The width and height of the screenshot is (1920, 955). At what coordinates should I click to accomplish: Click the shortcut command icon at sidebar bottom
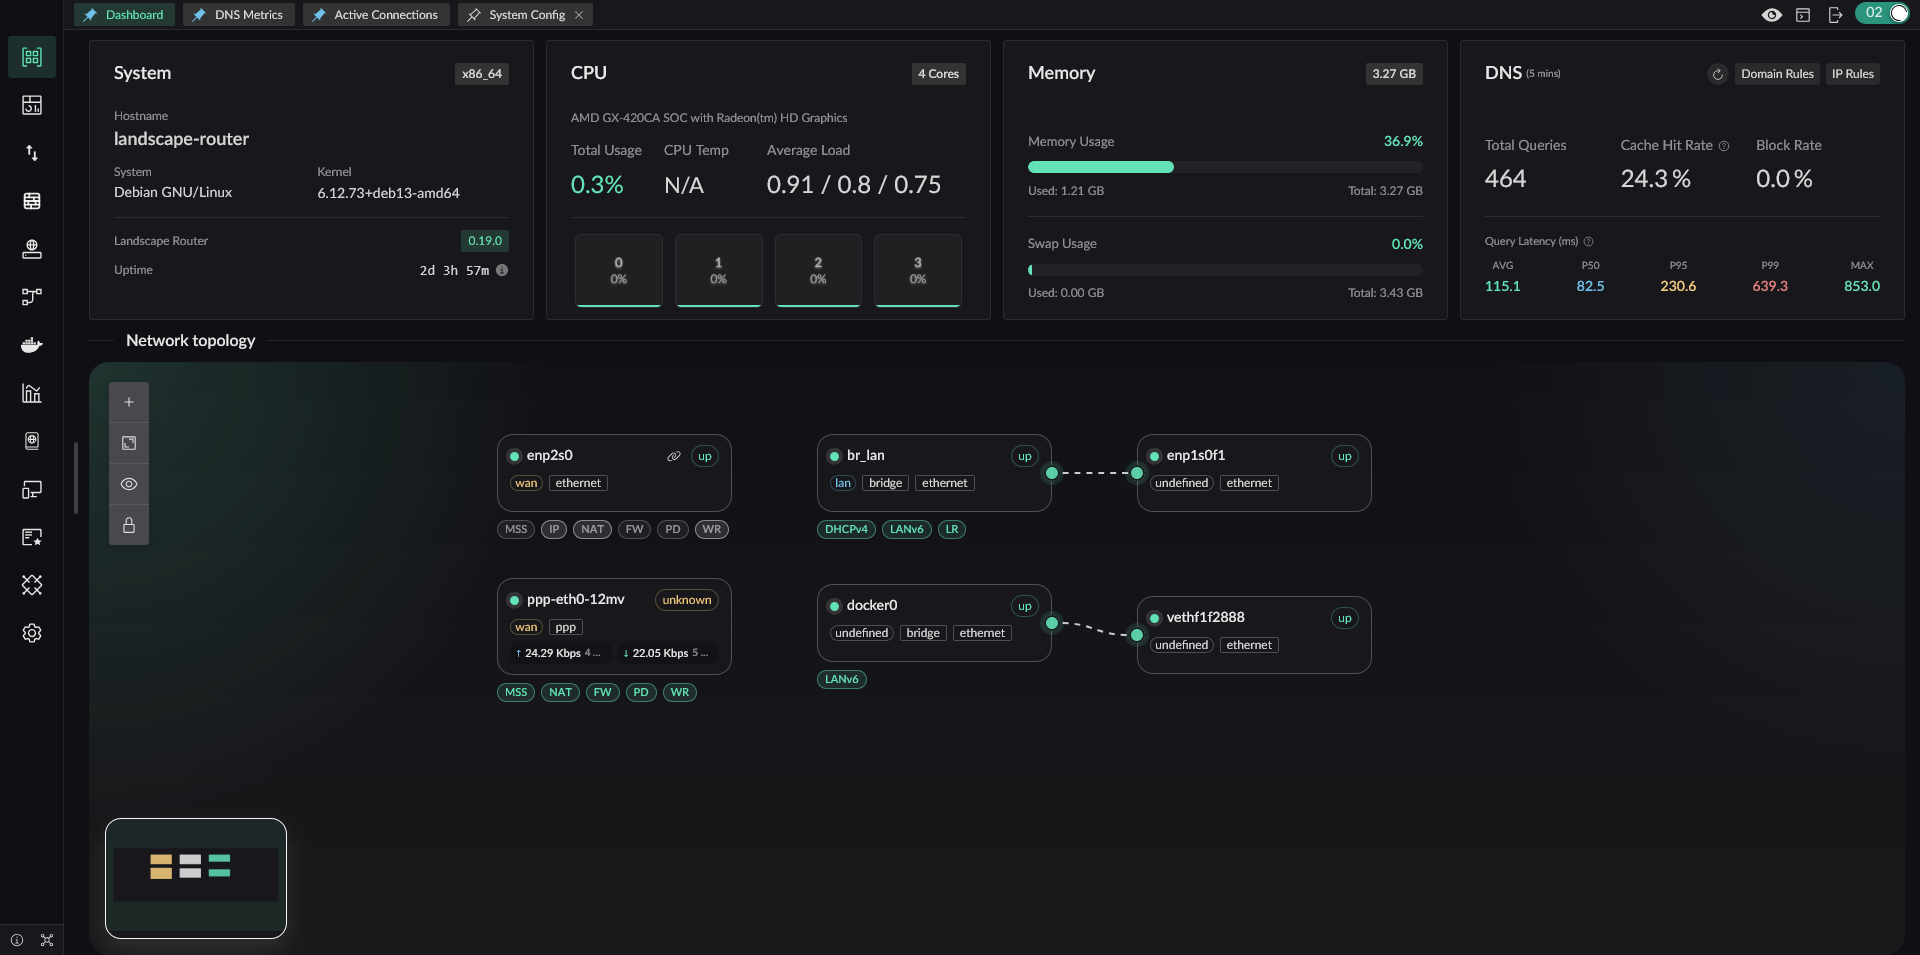pos(47,940)
